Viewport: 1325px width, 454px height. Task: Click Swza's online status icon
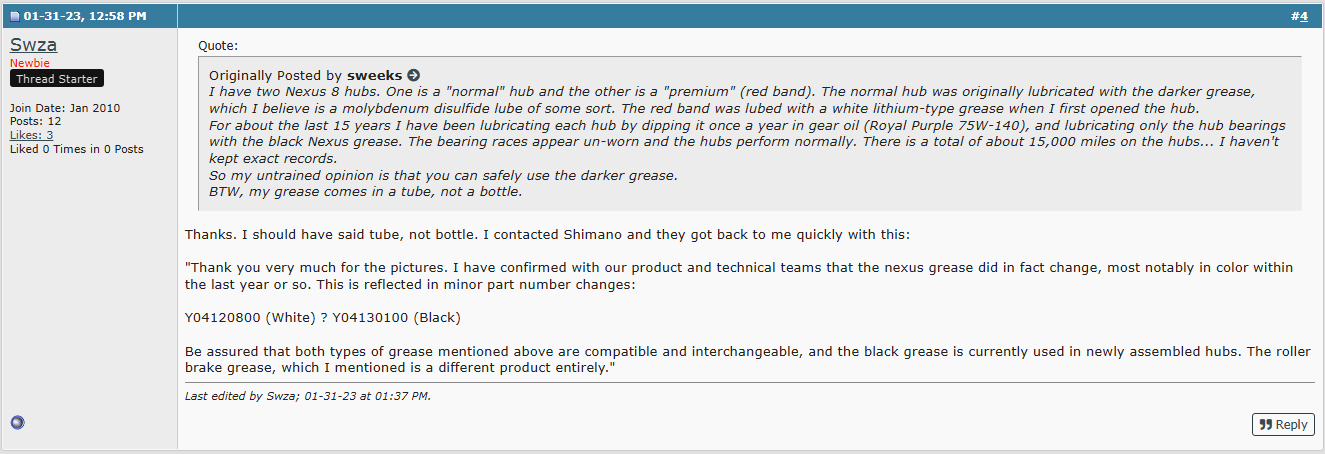click(17, 423)
